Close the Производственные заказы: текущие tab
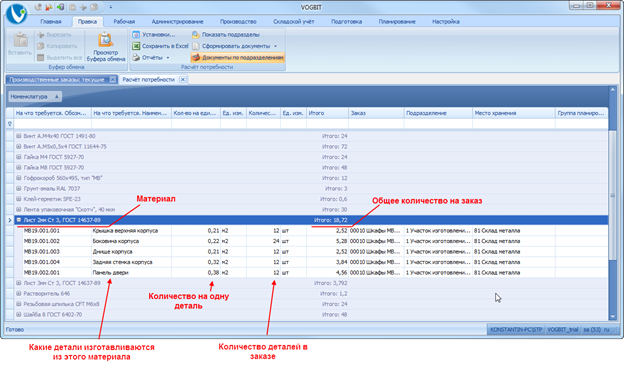The image size is (624, 367). pos(113,80)
